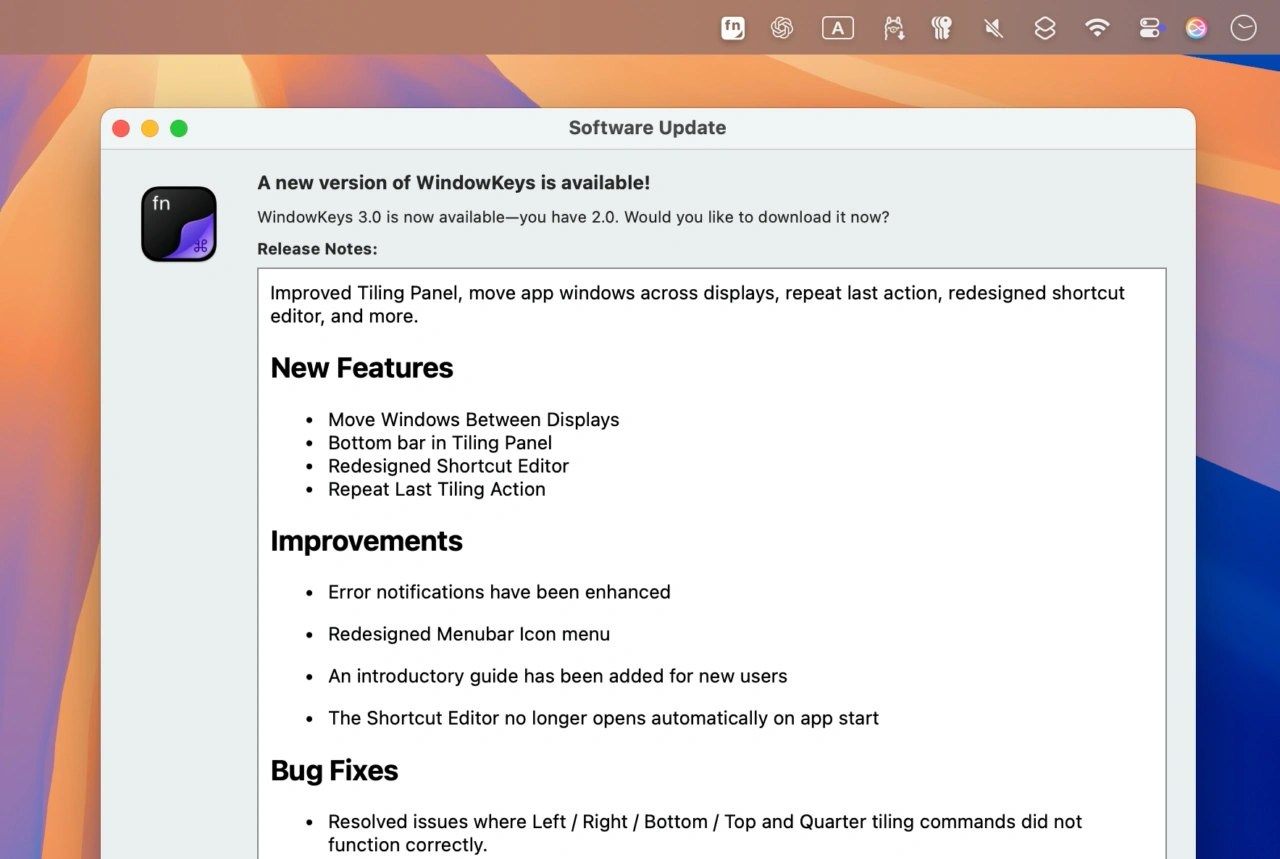
Task: Launch Siri from the menu bar
Action: [x=1196, y=28]
